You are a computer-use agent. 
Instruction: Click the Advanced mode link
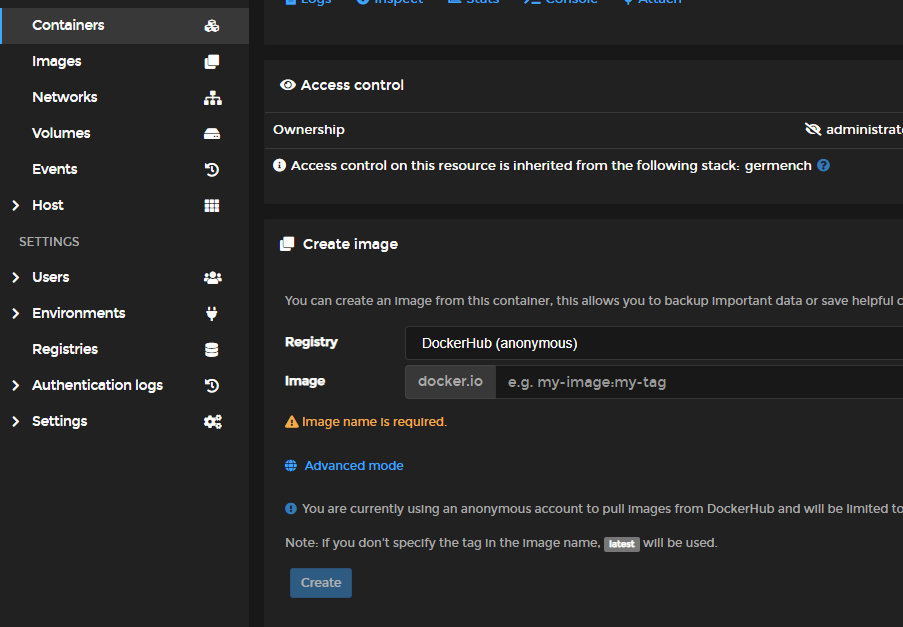pyautogui.click(x=354, y=466)
